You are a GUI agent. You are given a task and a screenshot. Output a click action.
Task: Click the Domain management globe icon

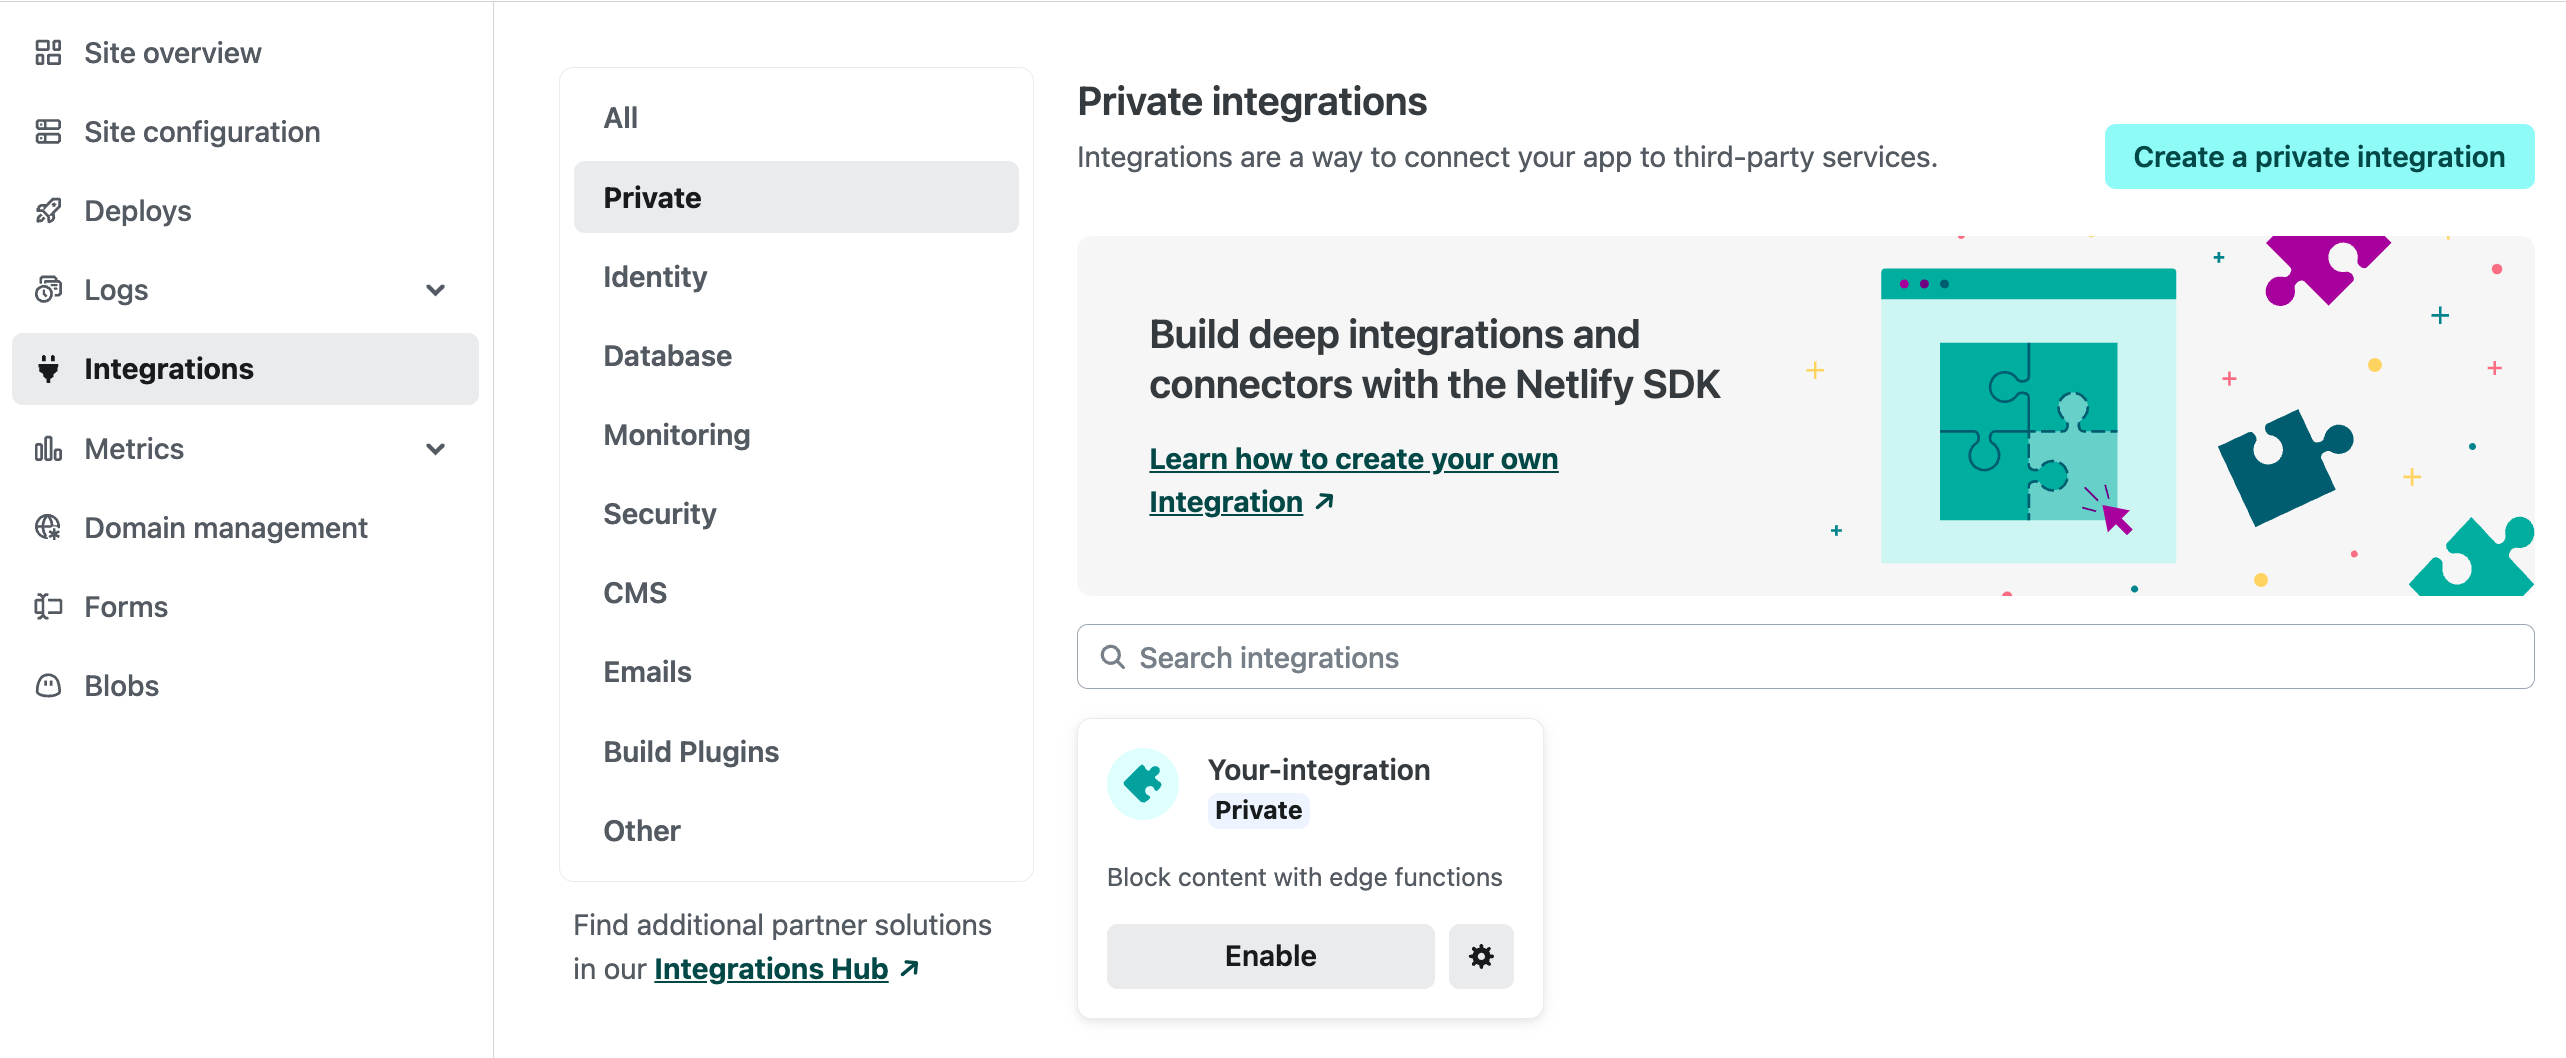pyautogui.click(x=48, y=527)
